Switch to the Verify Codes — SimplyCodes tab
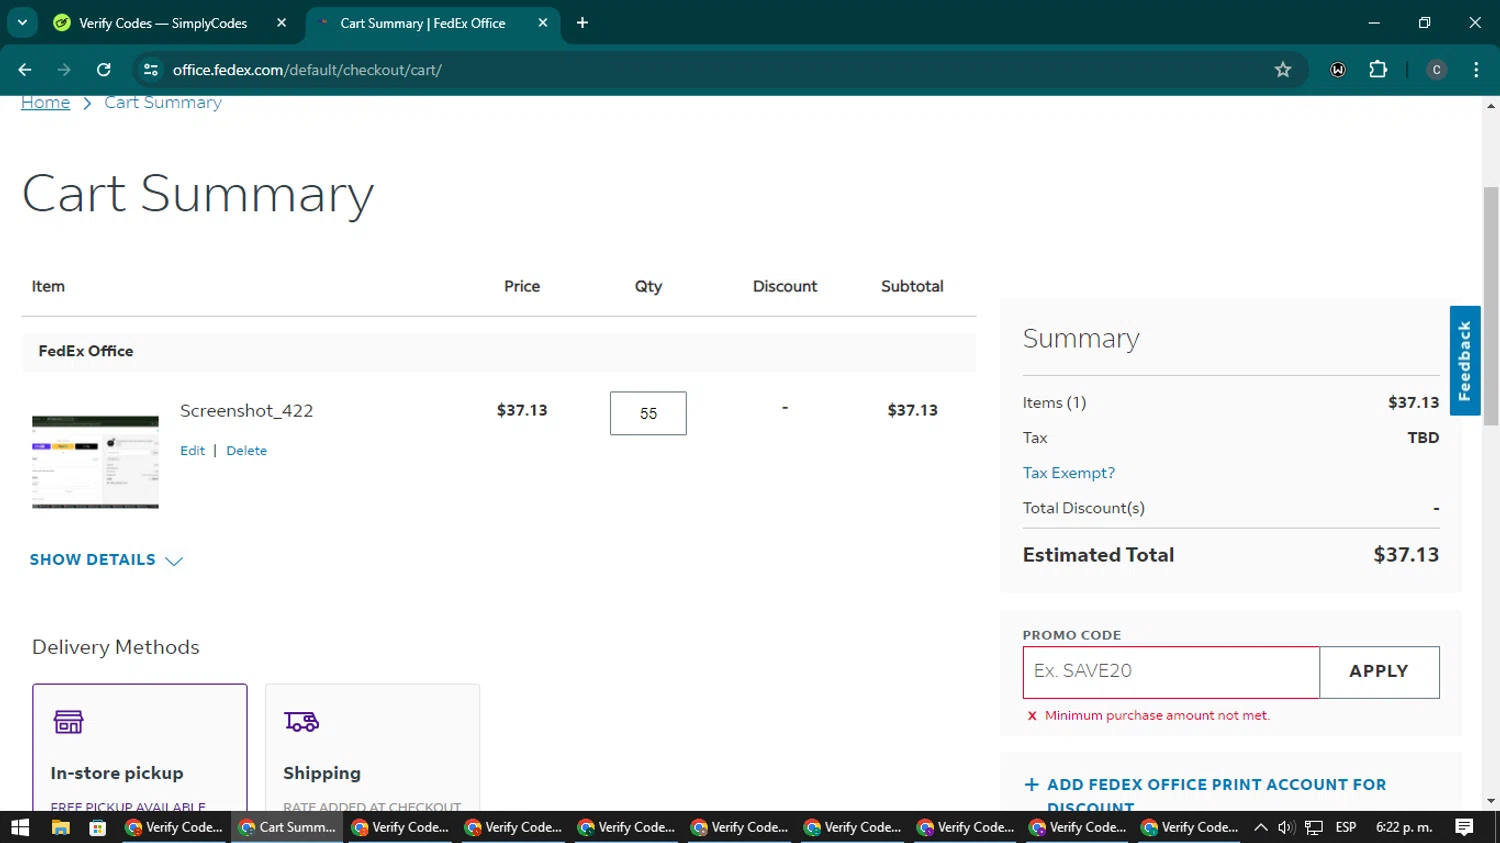Image resolution: width=1500 pixels, height=843 pixels. pos(162,23)
